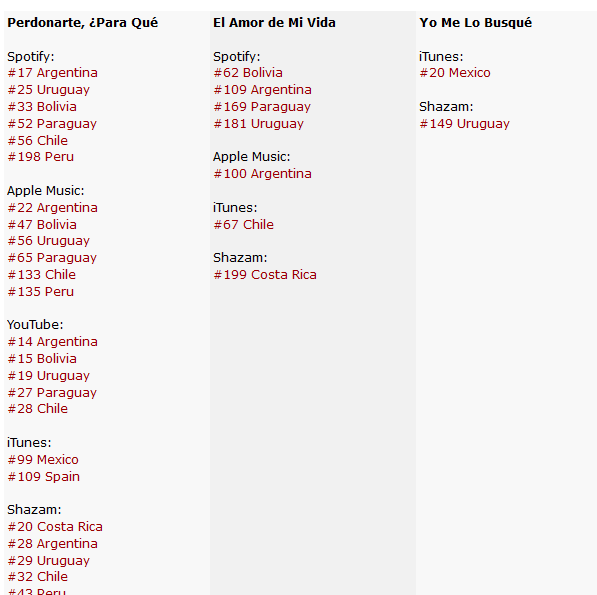The height and width of the screenshot is (595, 597).
Task: Click #62 Bolivia in El Amor column
Action: [248, 73]
